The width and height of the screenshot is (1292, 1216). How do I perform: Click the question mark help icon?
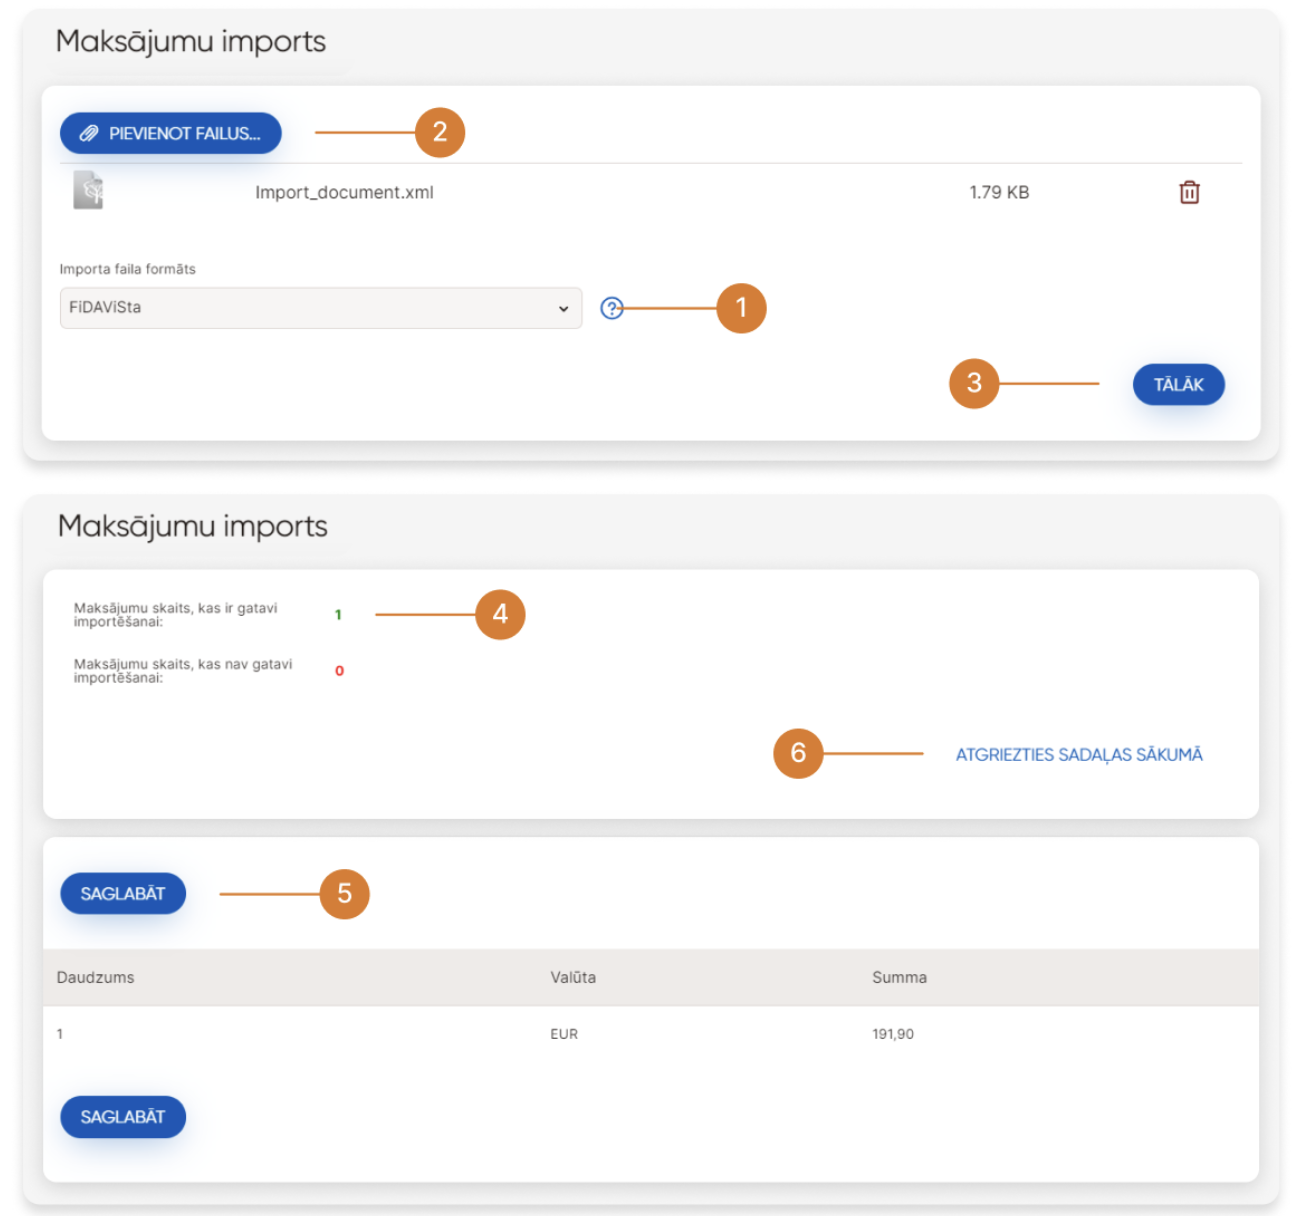coord(611,308)
